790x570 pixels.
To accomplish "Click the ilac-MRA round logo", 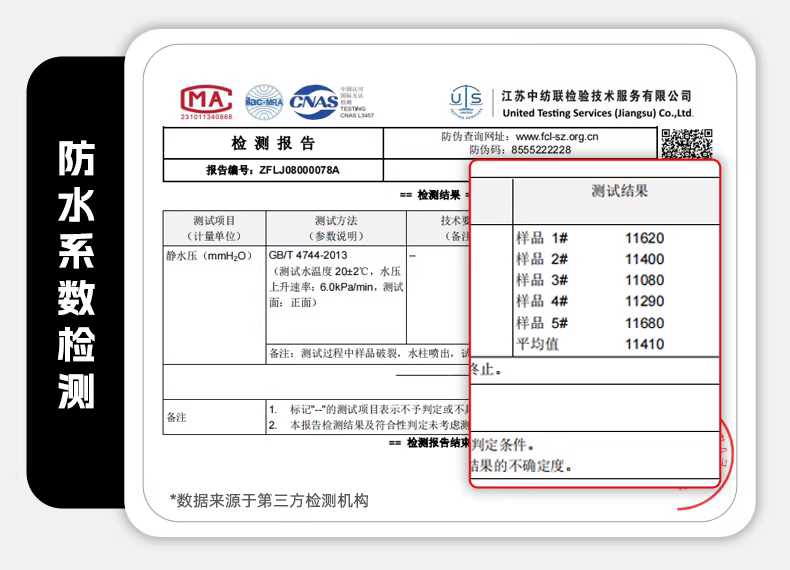I will (x=264, y=102).
